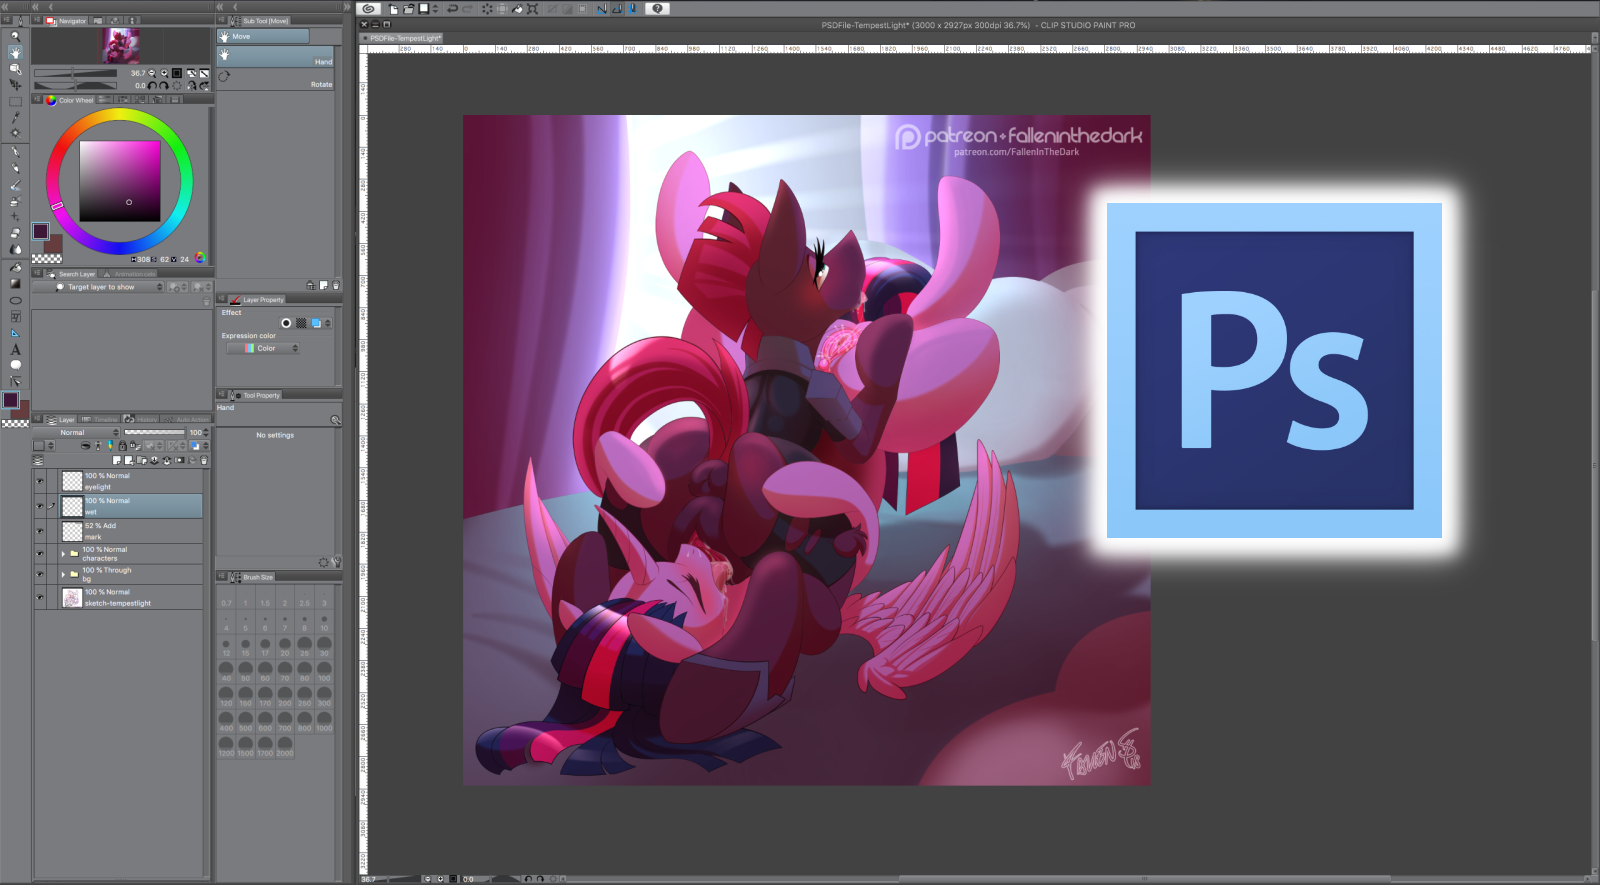Hide the characters folder layer

click(40, 554)
